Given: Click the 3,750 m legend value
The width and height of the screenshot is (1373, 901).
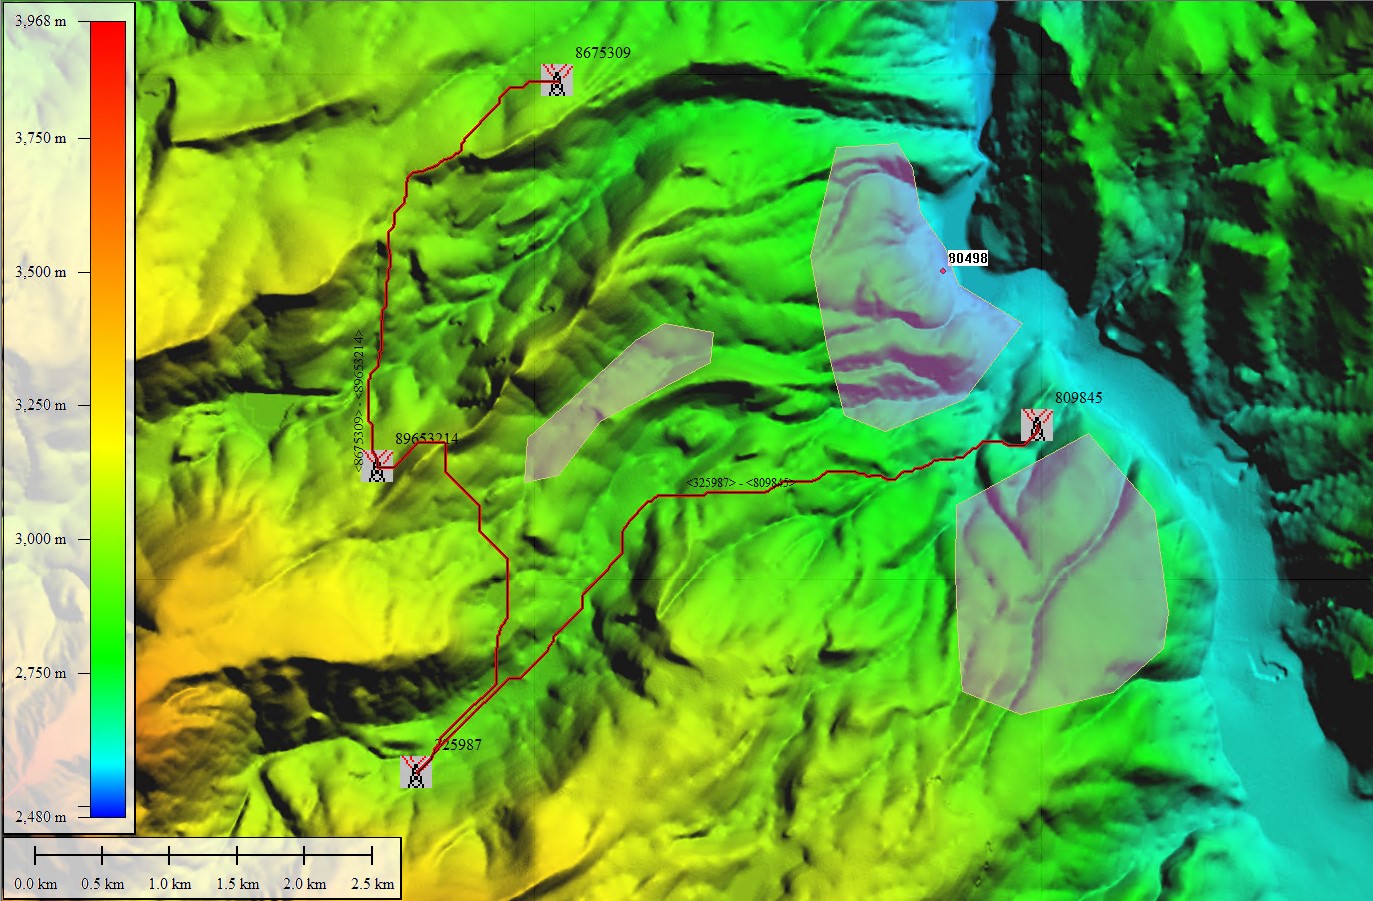Looking at the screenshot, I should point(41,137).
